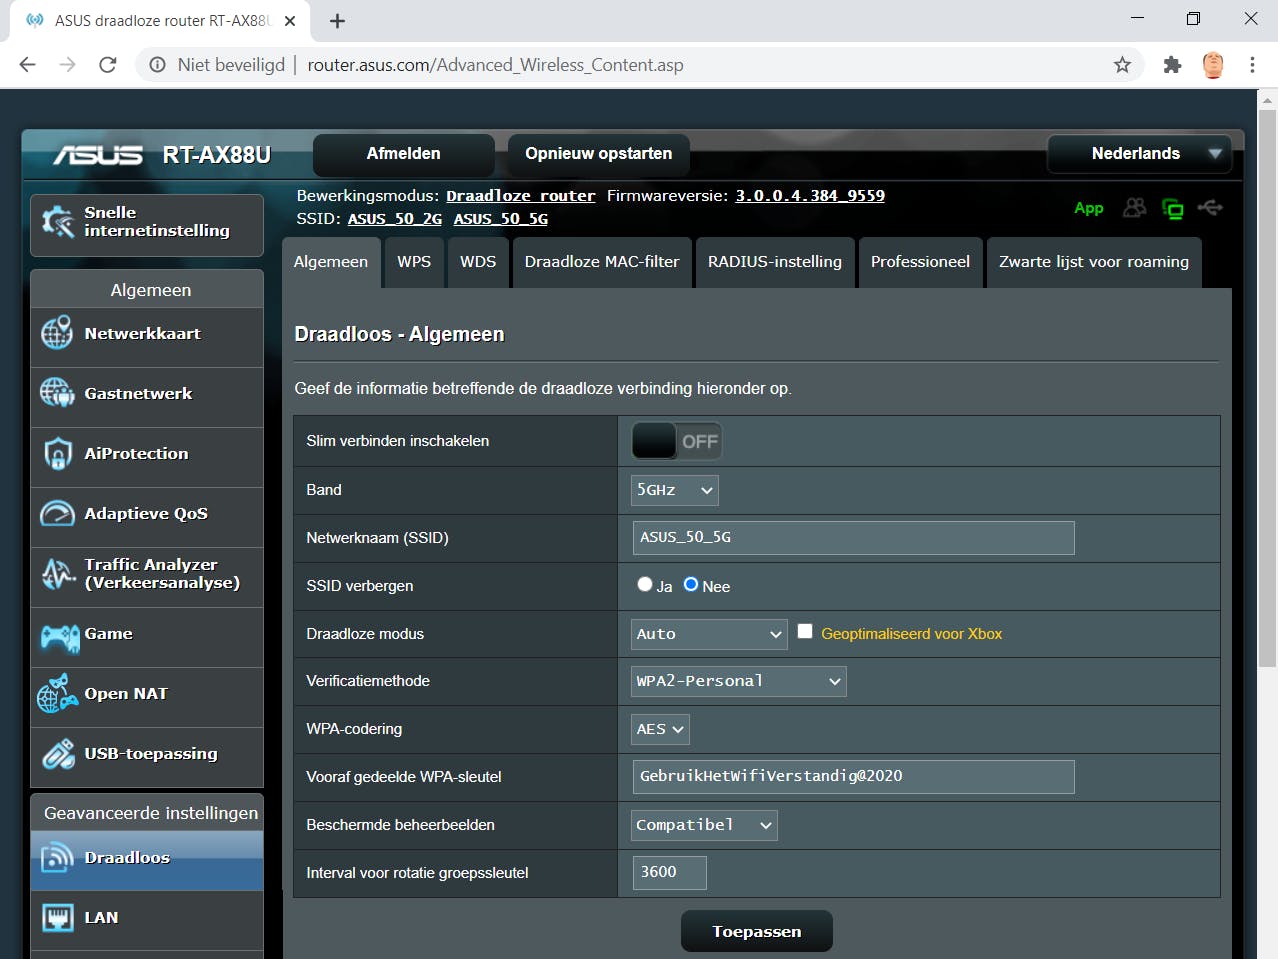Click the Toepassen button

point(757,931)
